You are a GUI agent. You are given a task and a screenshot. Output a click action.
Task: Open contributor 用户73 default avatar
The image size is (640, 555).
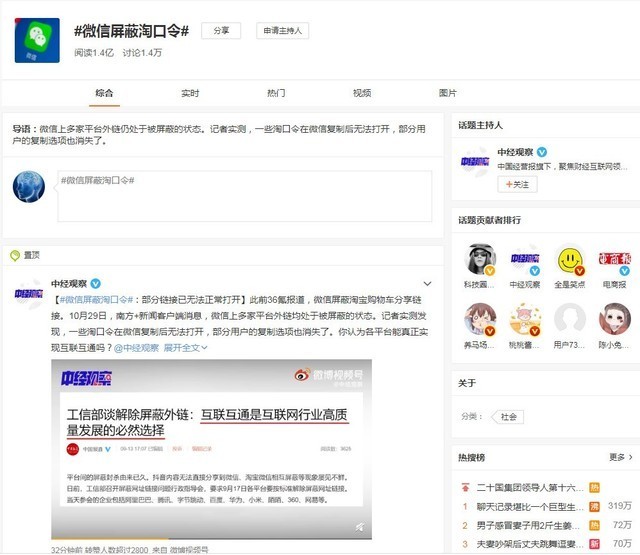pyautogui.click(x=570, y=319)
